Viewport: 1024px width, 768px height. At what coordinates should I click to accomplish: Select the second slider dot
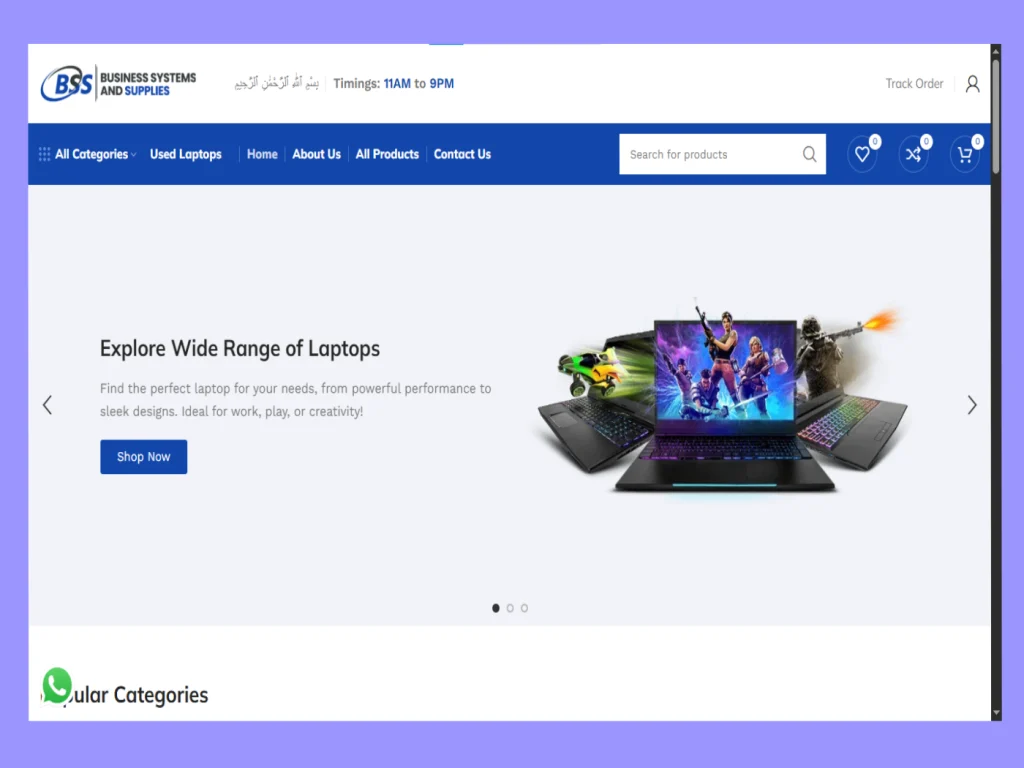[x=510, y=608]
